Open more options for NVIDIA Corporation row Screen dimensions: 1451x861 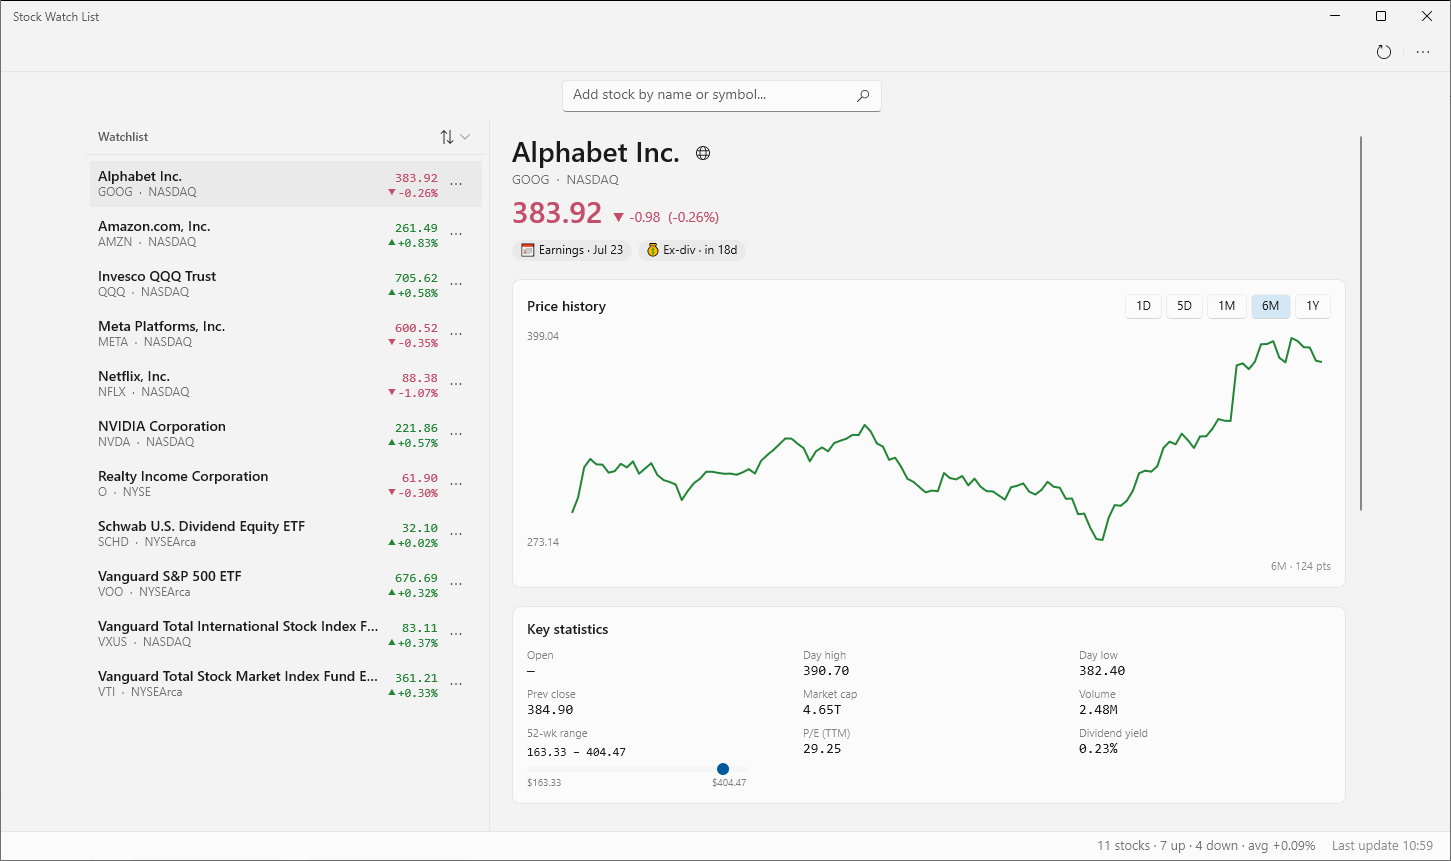click(456, 434)
